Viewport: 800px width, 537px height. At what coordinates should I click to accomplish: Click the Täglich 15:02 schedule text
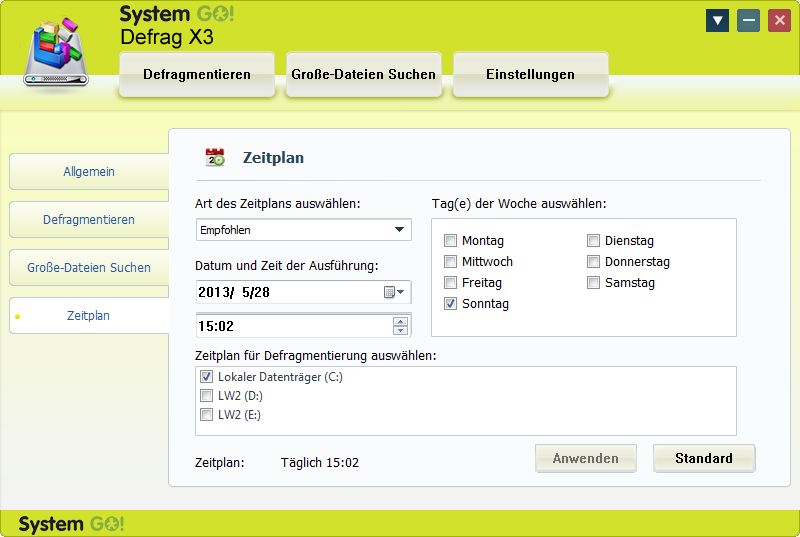click(320, 463)
